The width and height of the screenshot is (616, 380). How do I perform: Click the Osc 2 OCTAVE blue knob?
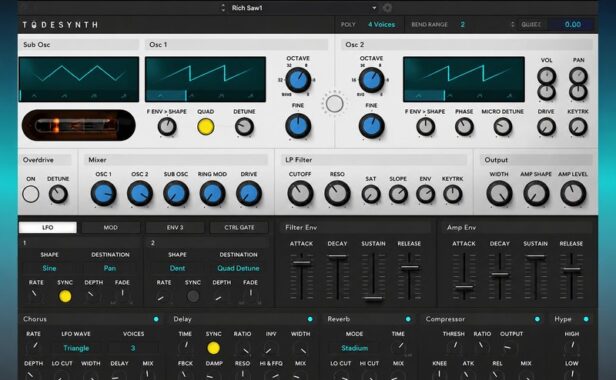(x=371, y=80)
